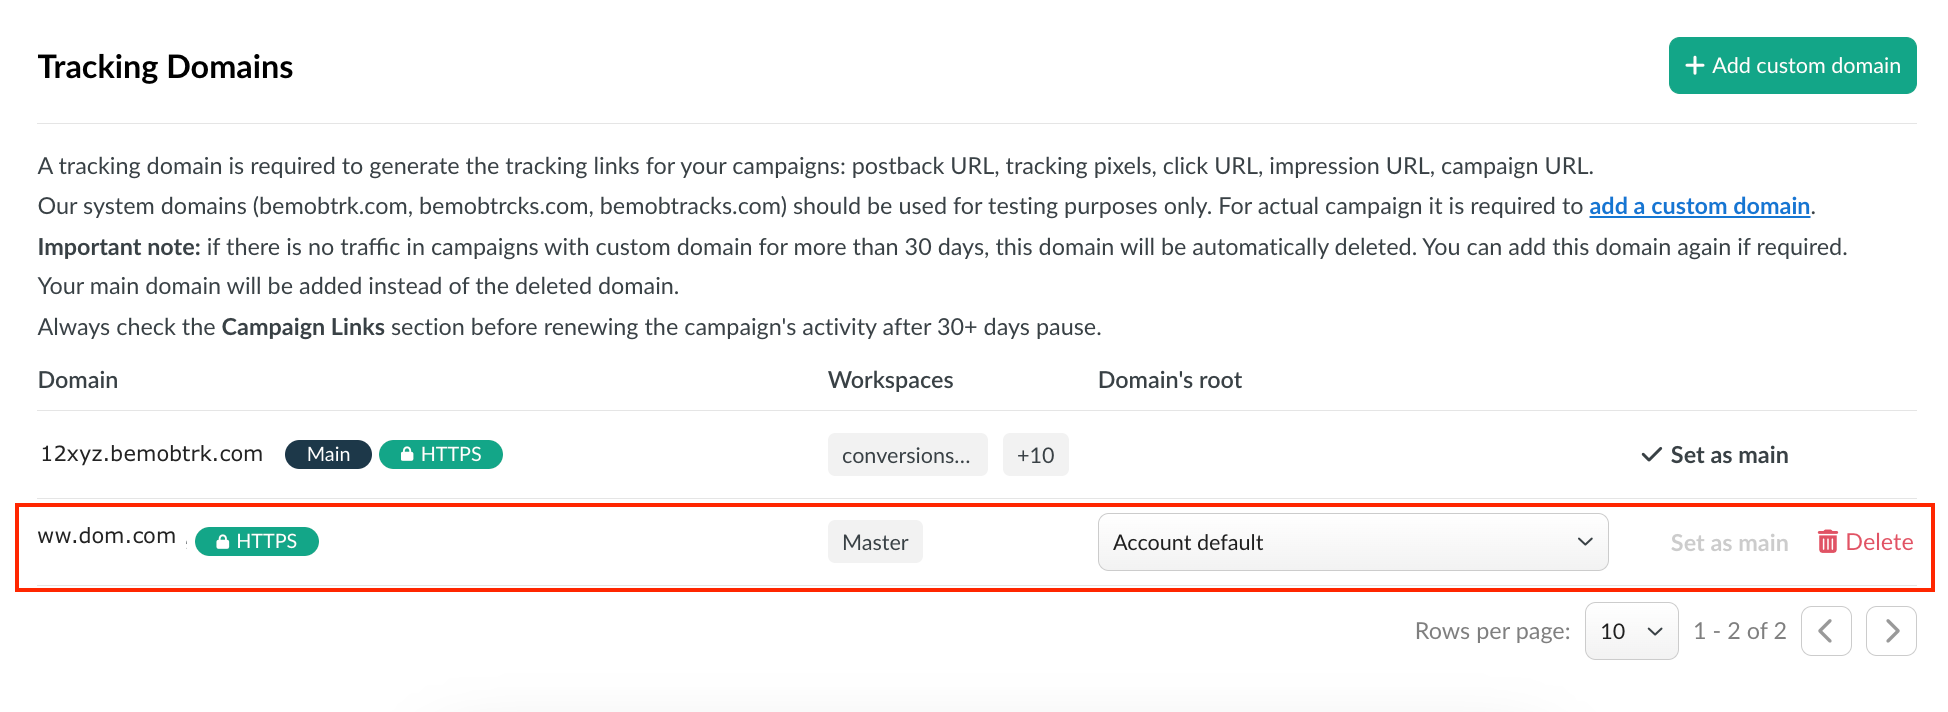Screen dimensions: 1948x712
Task: Click the Domain column header
Action: tap(78, 380)
